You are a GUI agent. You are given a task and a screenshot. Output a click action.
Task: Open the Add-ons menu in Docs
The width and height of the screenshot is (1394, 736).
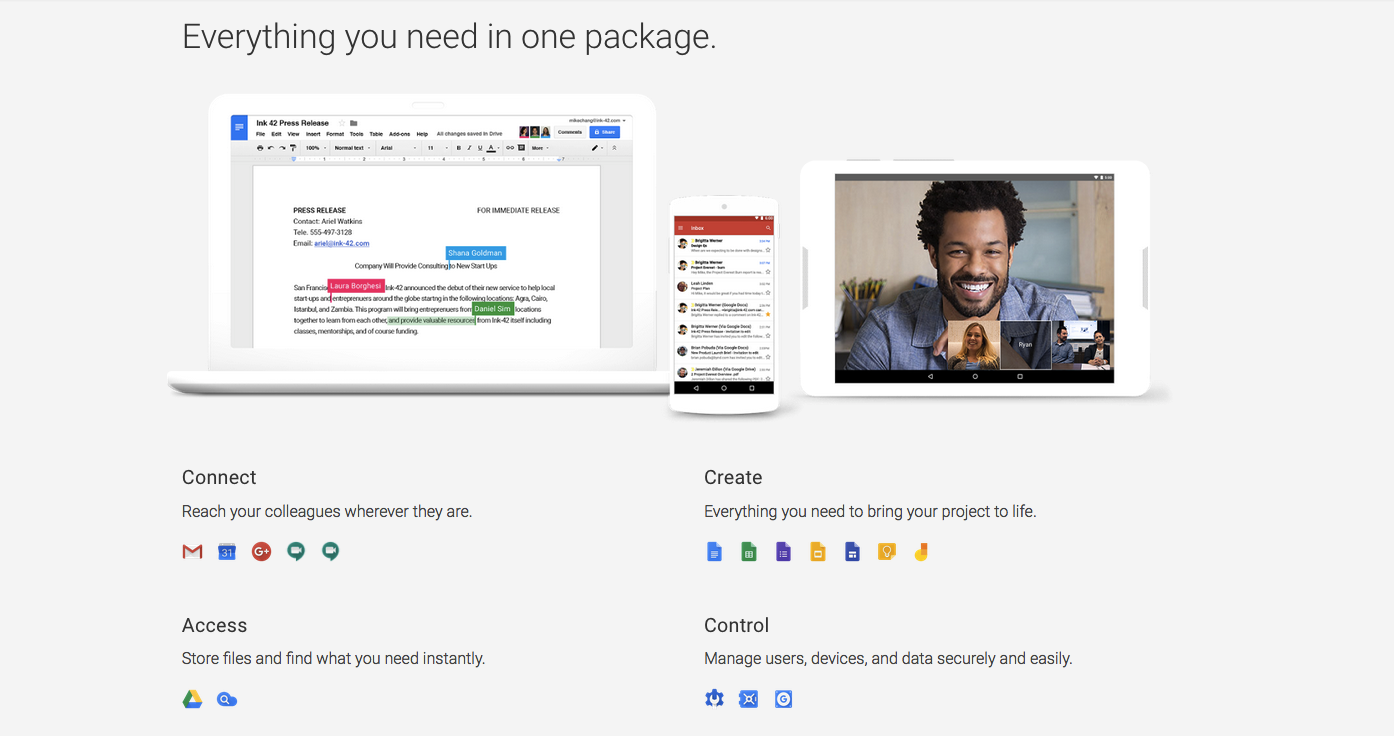(x=399, y=134)
